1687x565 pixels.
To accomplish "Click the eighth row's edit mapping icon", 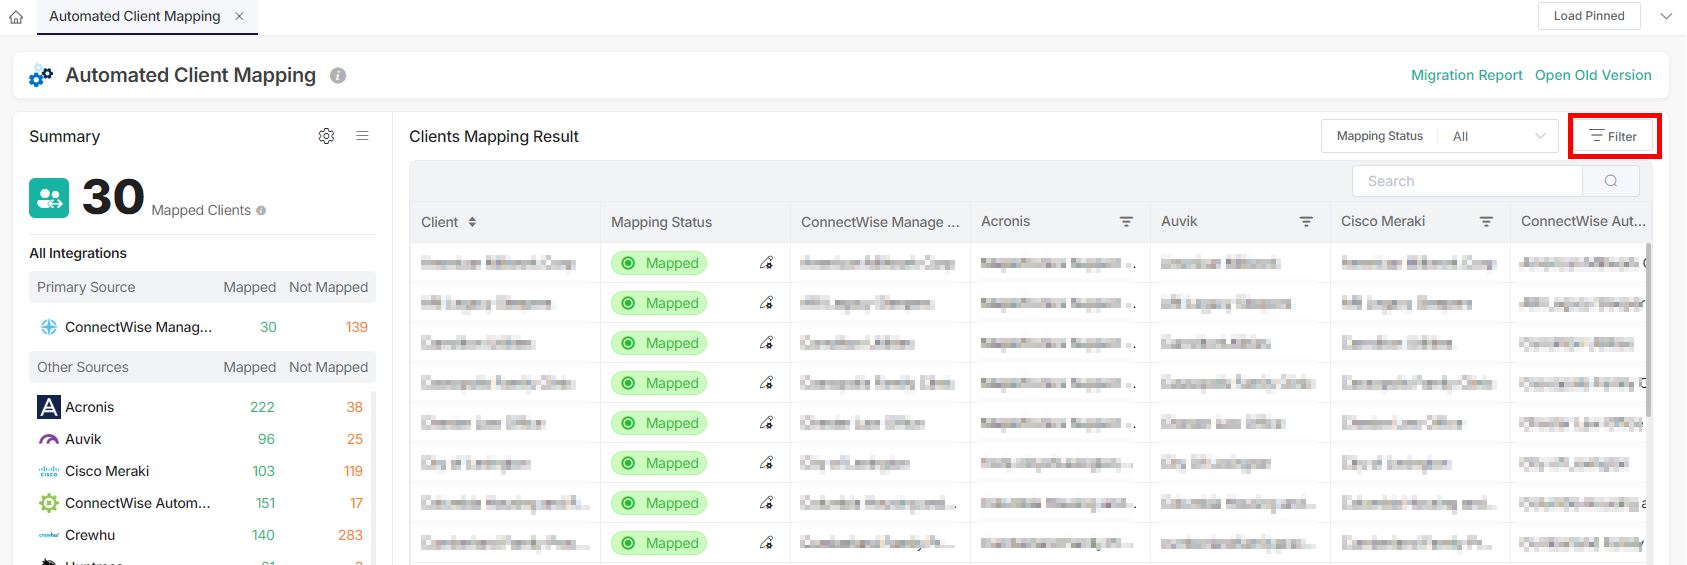I will tap(766, 543).
